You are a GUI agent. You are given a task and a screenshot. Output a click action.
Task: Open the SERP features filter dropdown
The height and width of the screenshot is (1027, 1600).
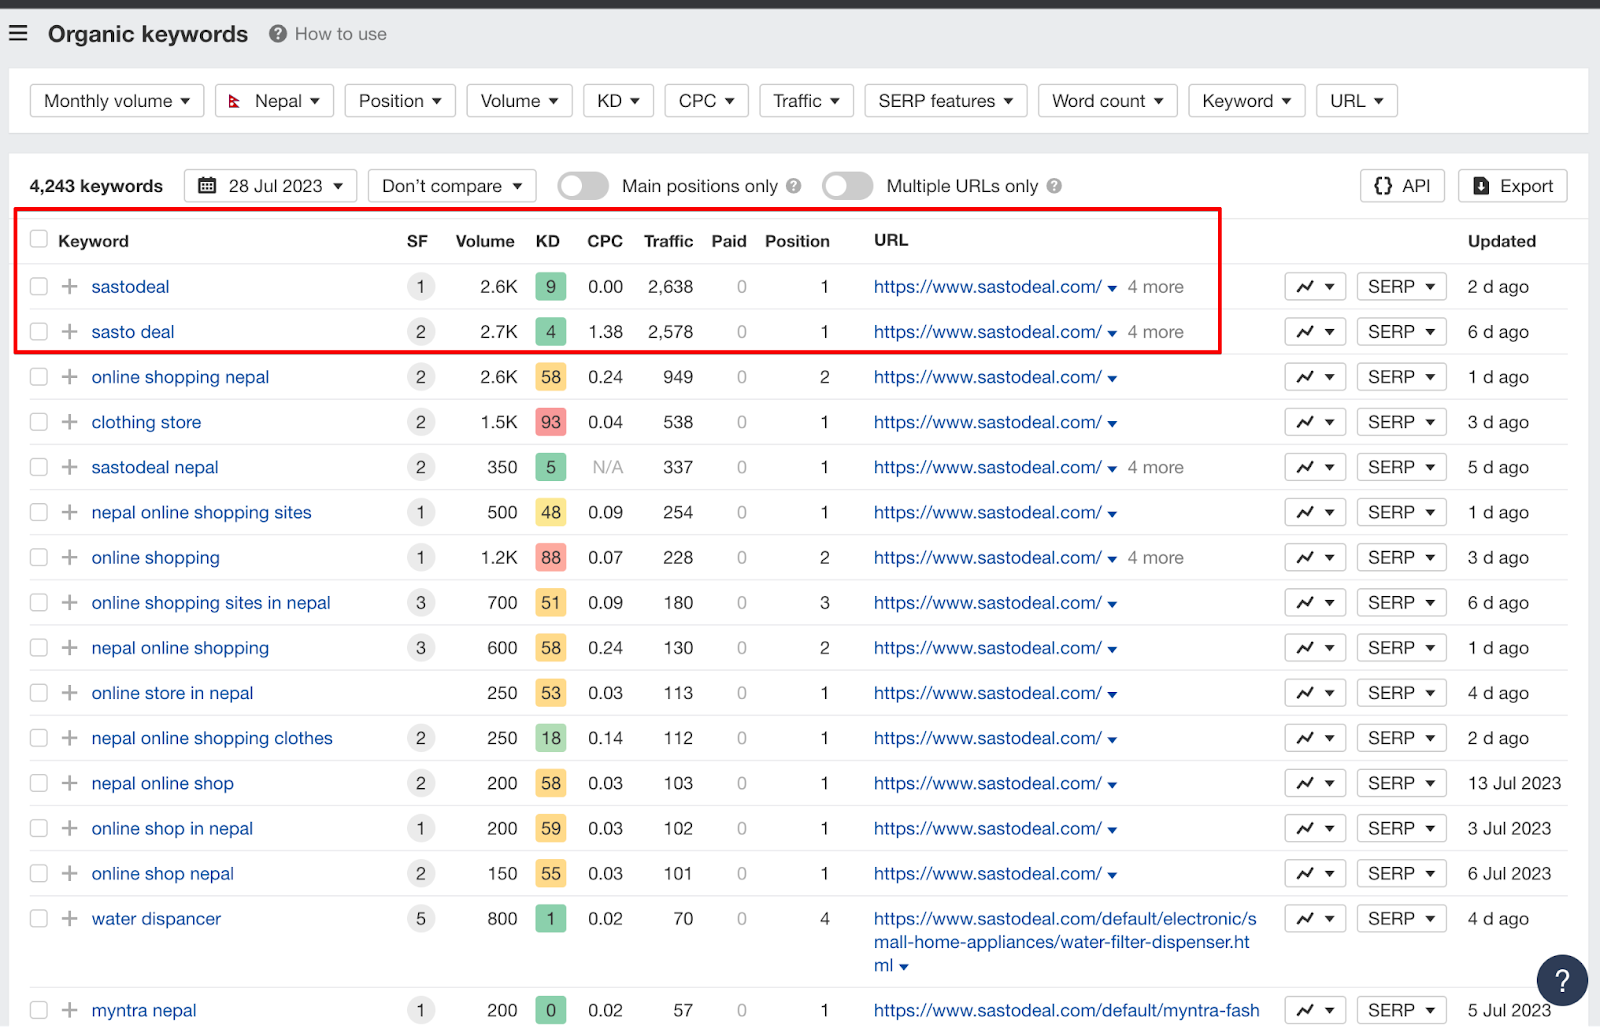(946, 101)
